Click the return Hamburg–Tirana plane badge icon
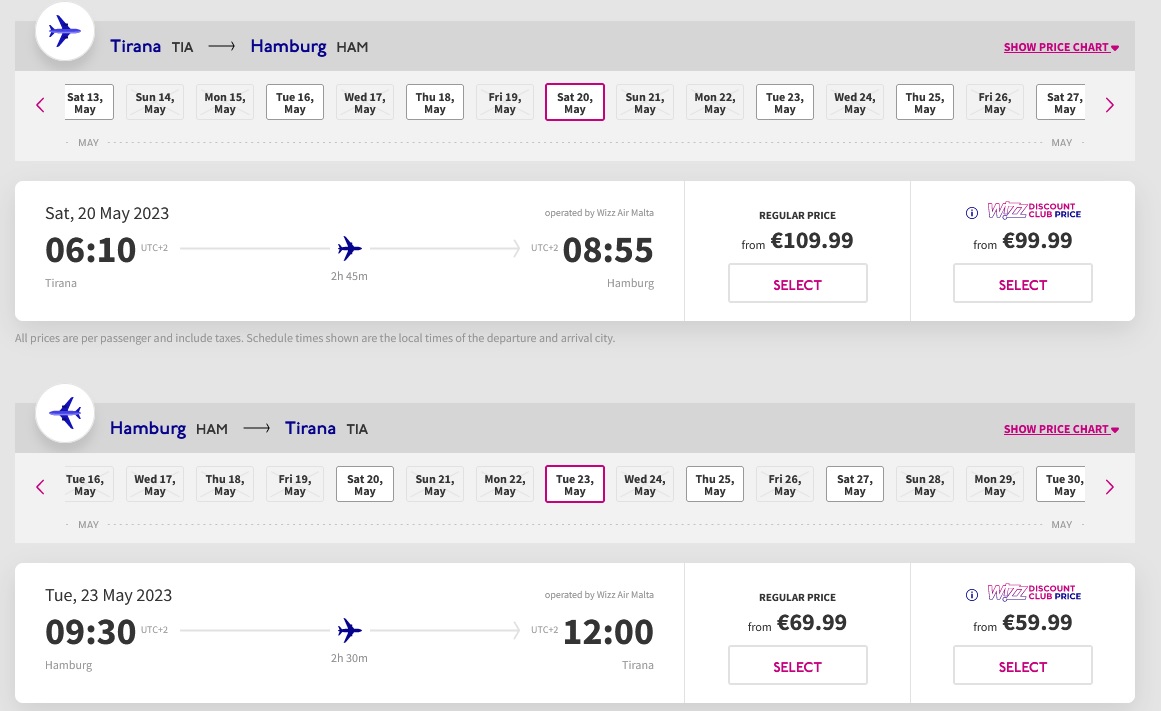The width and height of the screenshot is (1161, 711). click(x=65, y=413)
